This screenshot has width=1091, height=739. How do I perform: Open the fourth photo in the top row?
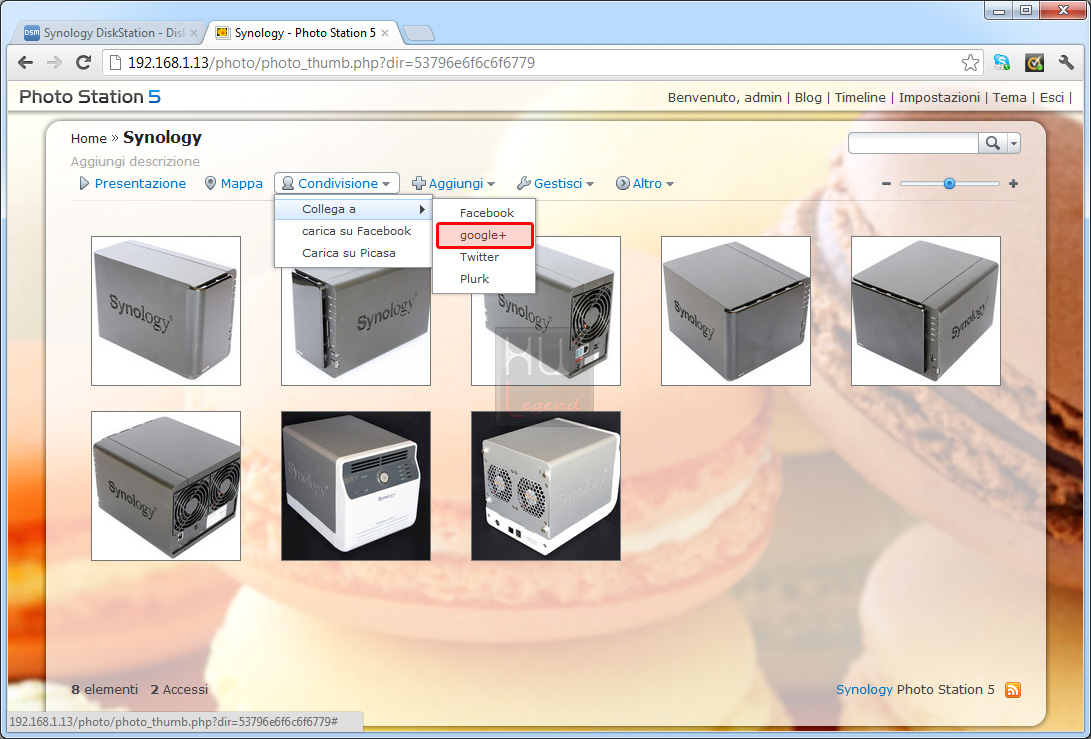[735, 310]
